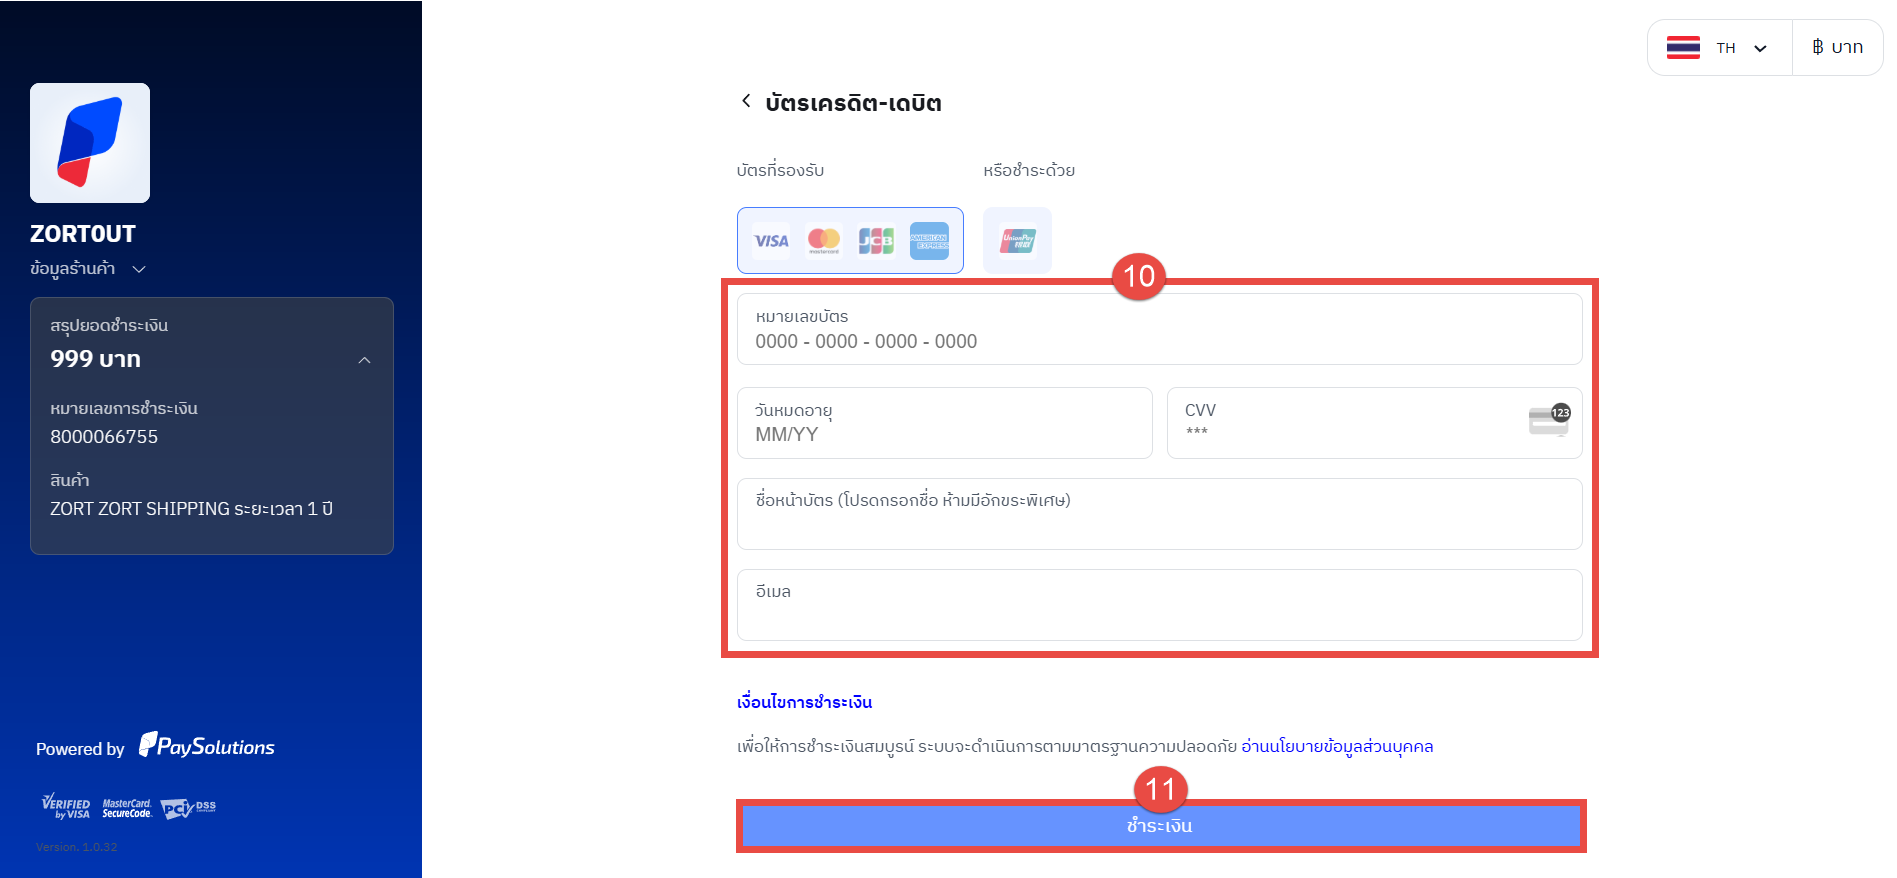Select UnionPay payment option
This screenshot has height=878, width=1897.
tap(1017, 241)
